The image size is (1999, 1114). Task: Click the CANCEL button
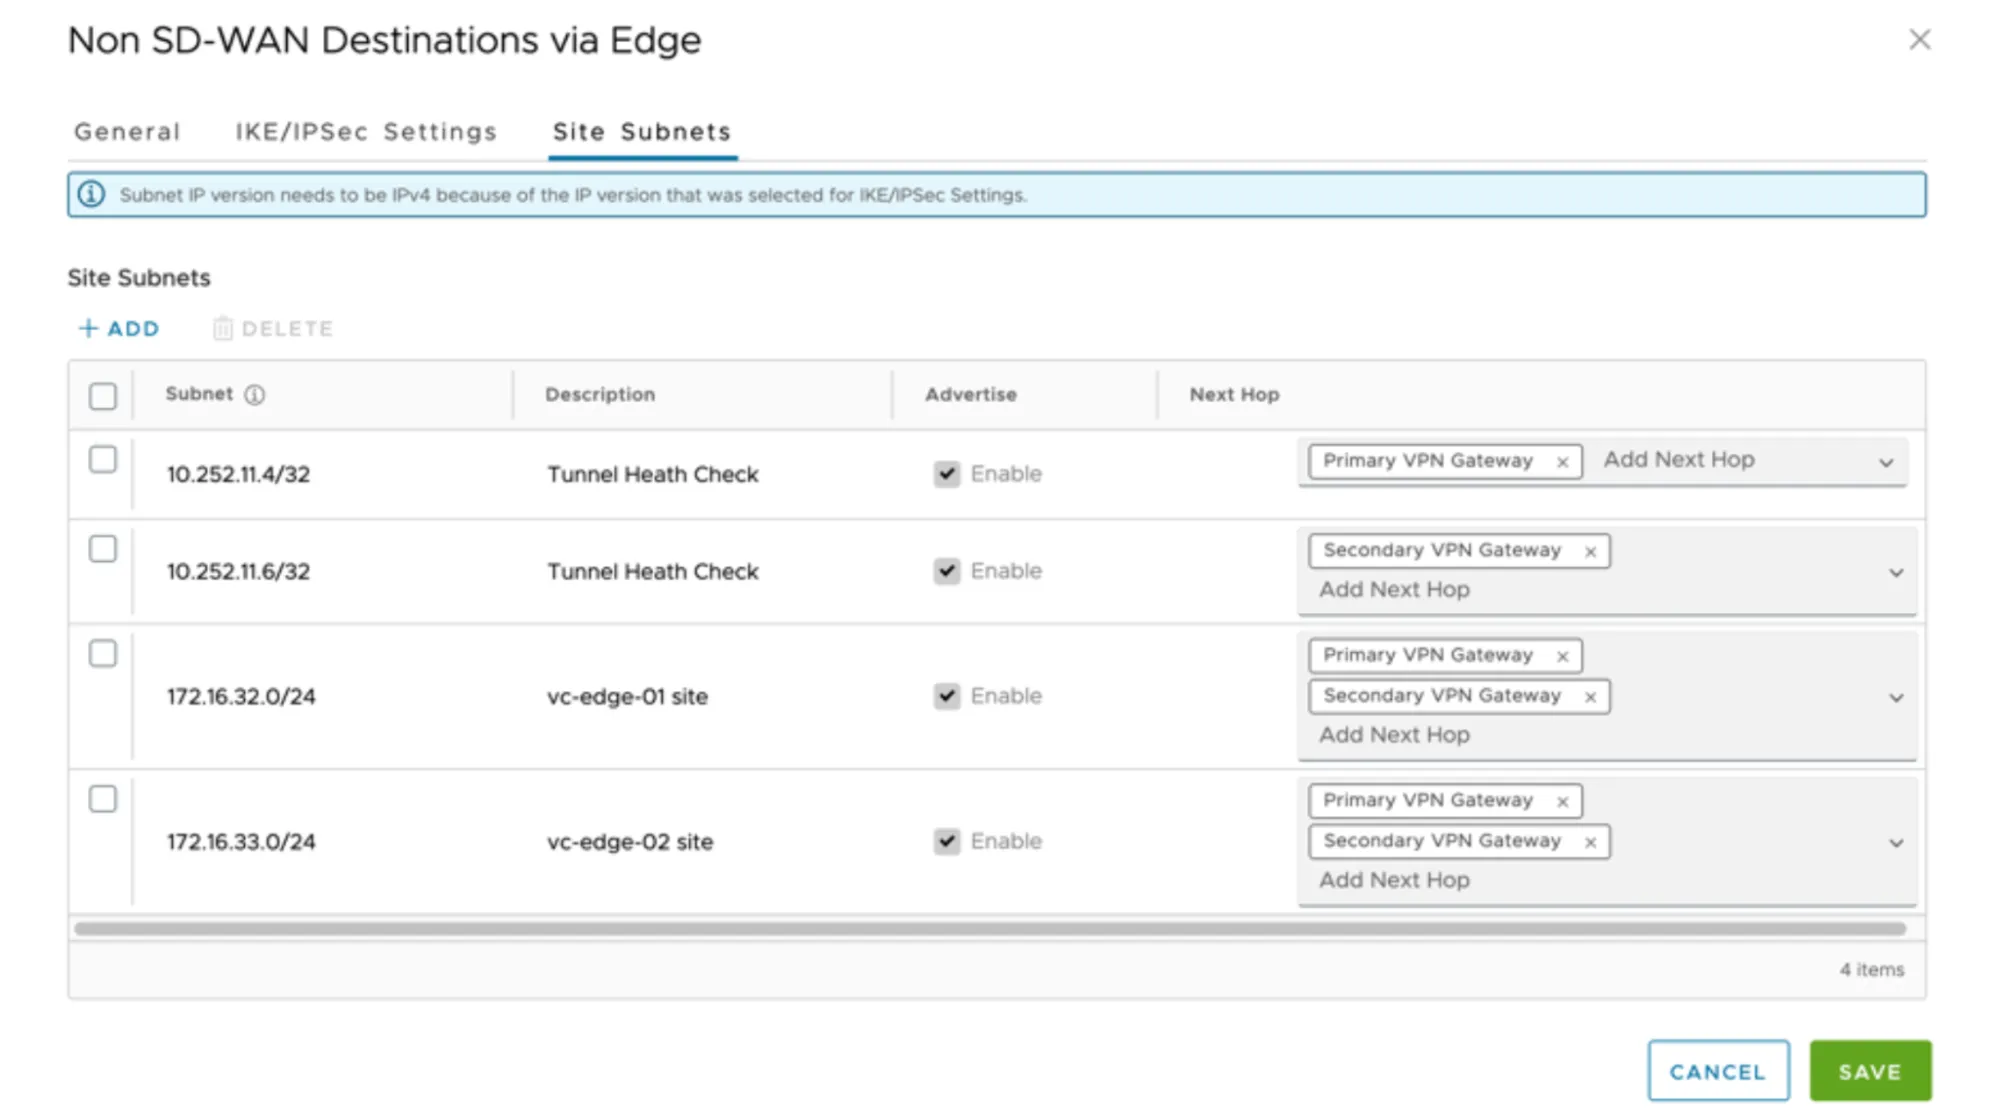click(x=1718, y=1070)
